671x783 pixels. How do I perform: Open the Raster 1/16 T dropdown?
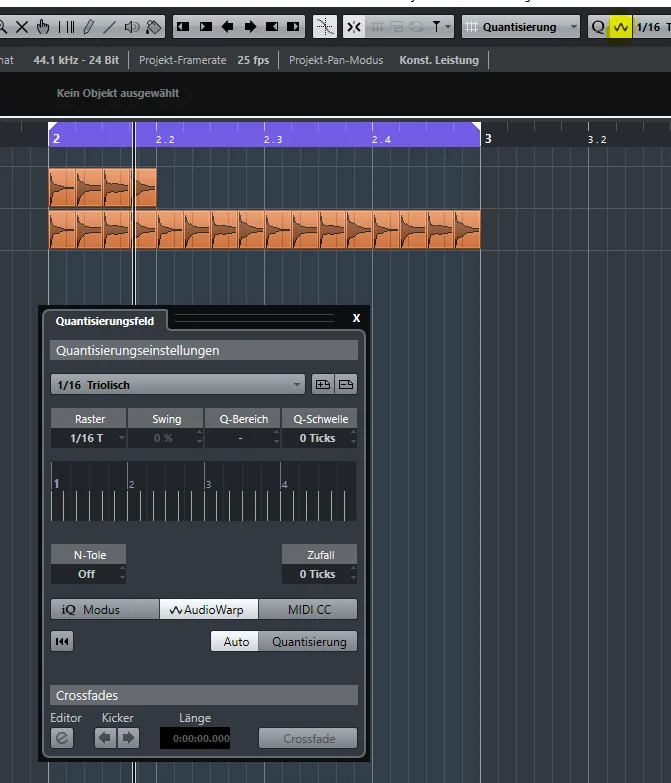point(88,438)
